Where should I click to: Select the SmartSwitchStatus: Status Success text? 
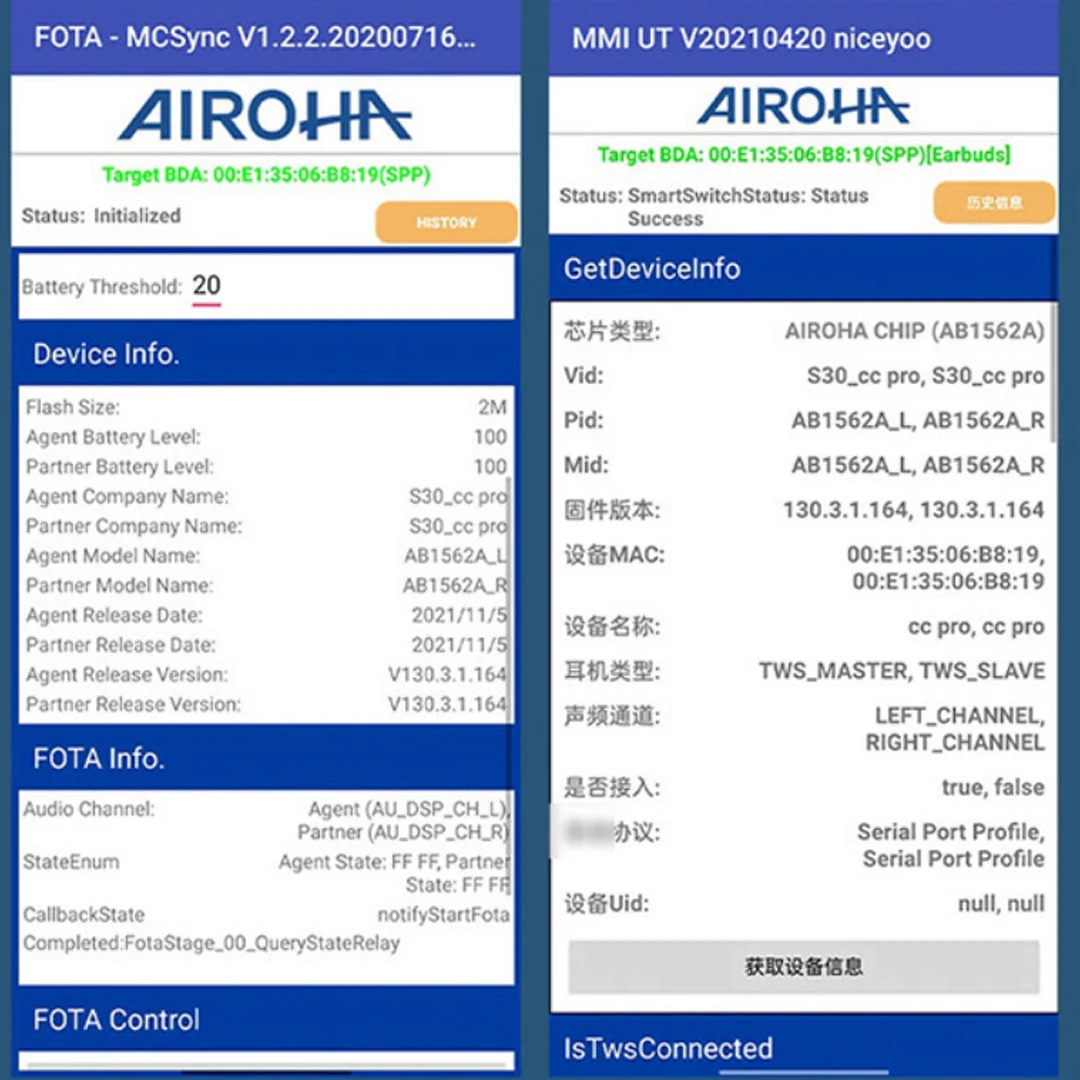[x=747, y=207]
